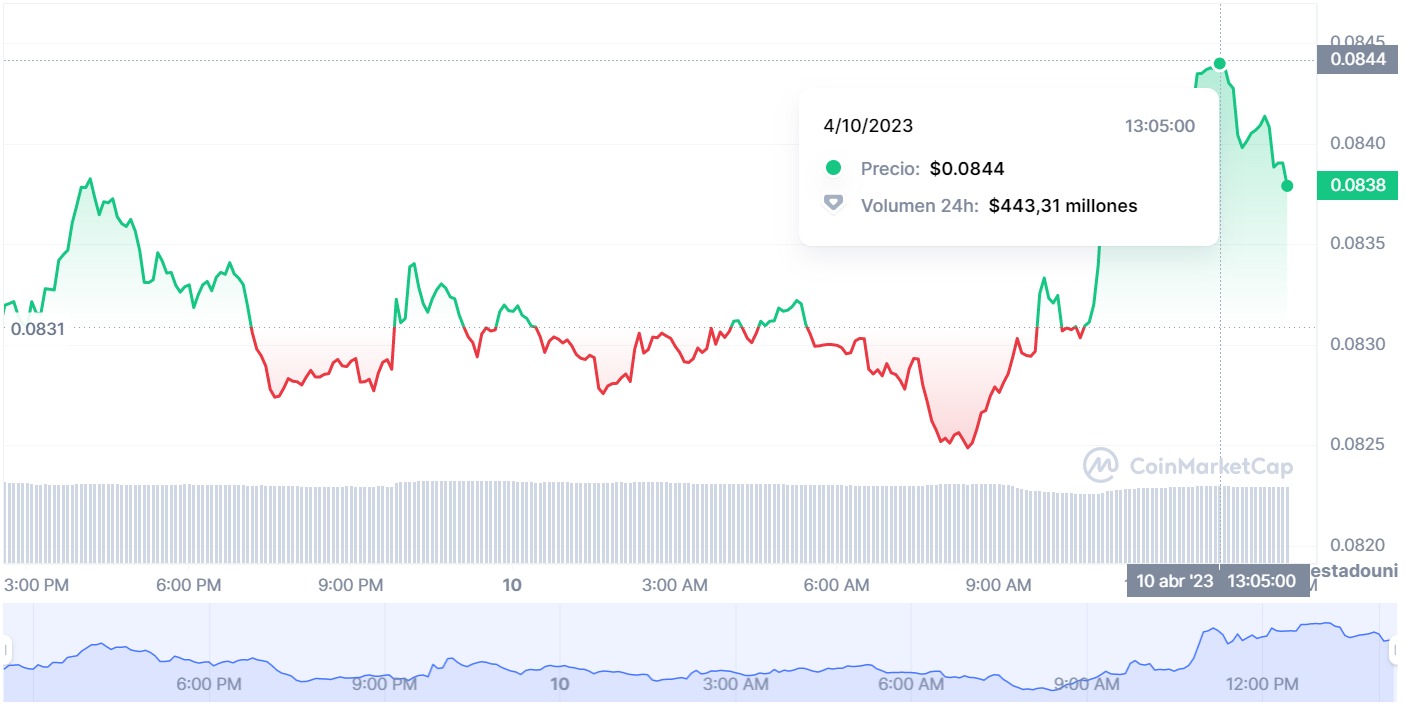Click the green Precio indicator dot in tooltip
The width and height of the screenshot is (1406, 709).
[x=833, y=168]
